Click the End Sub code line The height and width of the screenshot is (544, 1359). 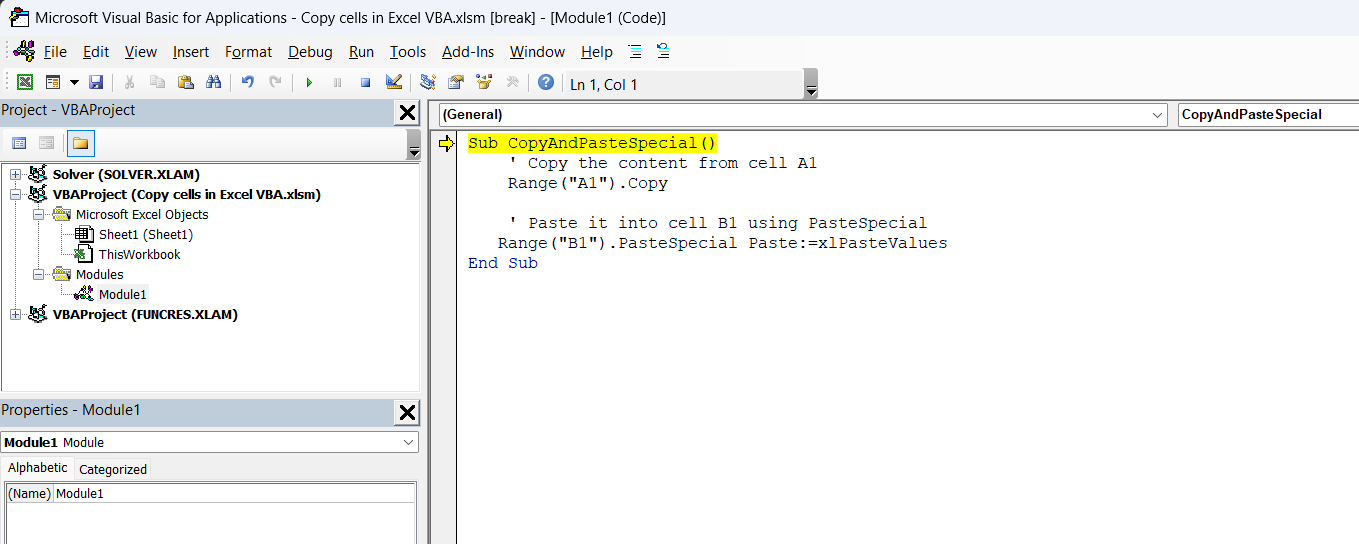click(503, 263)
